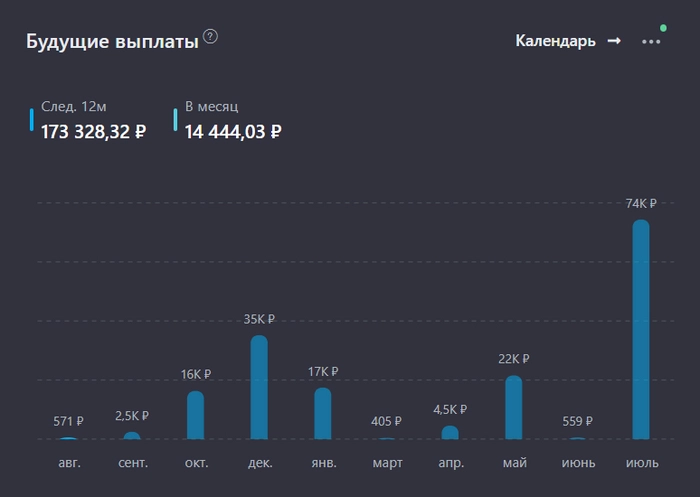This screenshot has height=497, width=700.
Task: Click the 559 ₽ value above июнь
Action: pos(578,421)
